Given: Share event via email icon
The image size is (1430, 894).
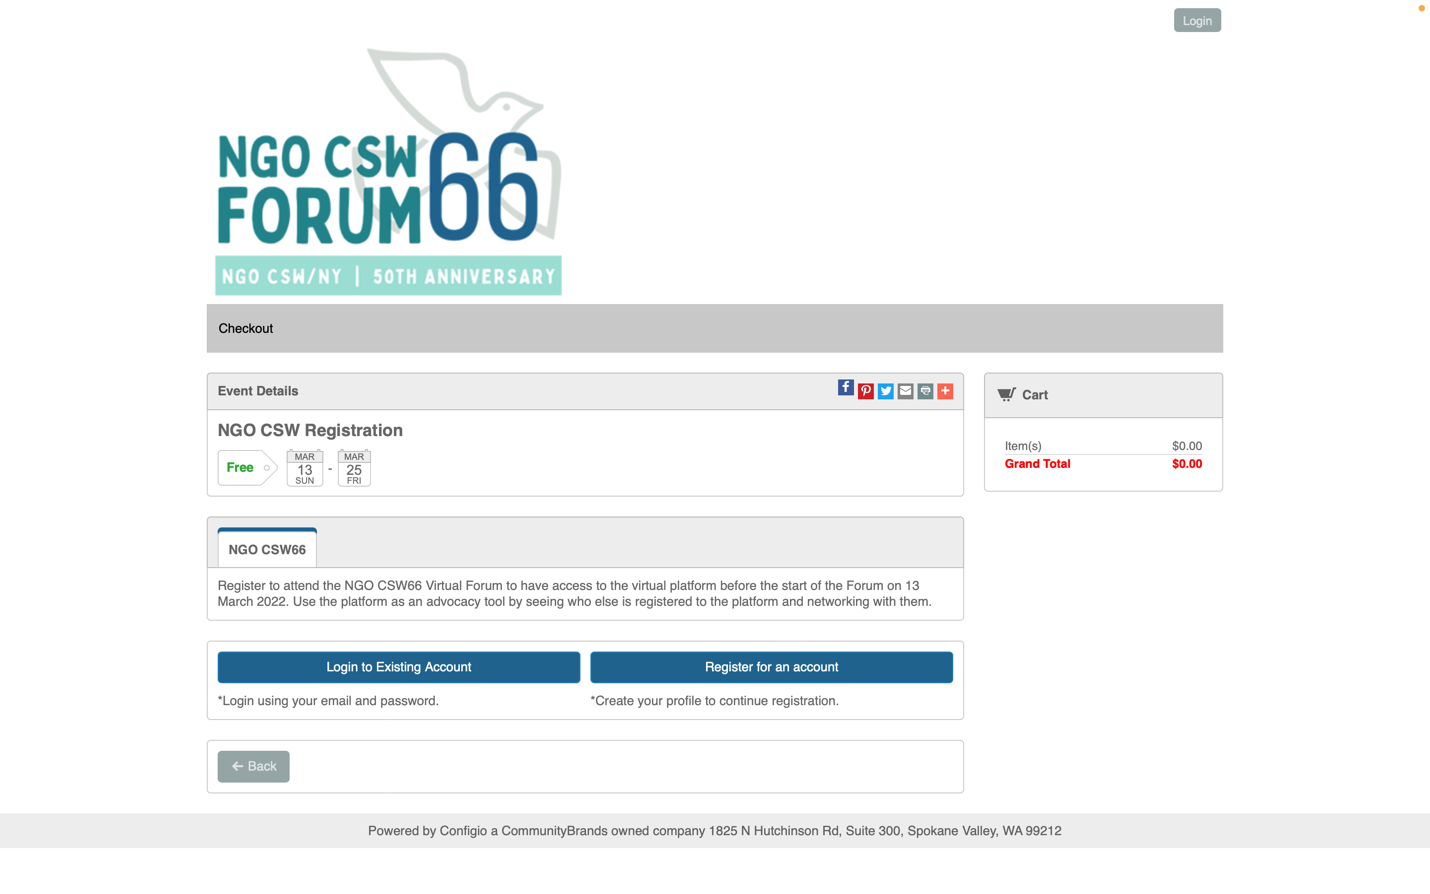Looking at the screenshot, I should pyautogui.click(x=905, y=391).
